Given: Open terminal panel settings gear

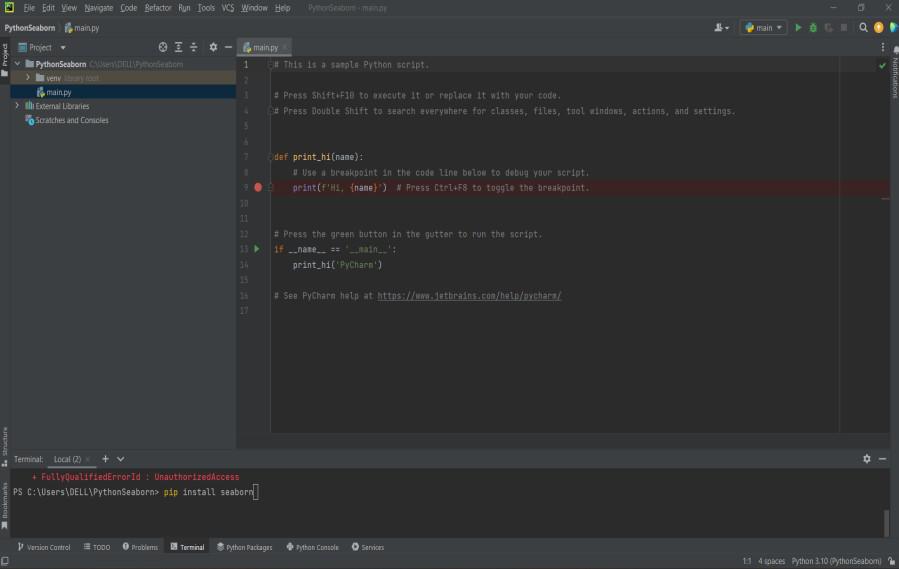Looking at the screenshot, I should click(866, 459).
